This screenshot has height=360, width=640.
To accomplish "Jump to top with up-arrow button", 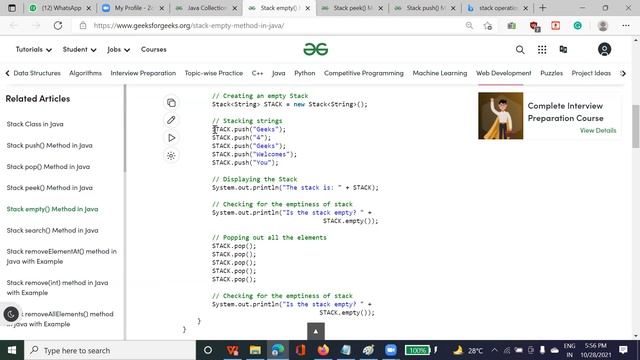I will pyautogui.click(x=316, y=331).
